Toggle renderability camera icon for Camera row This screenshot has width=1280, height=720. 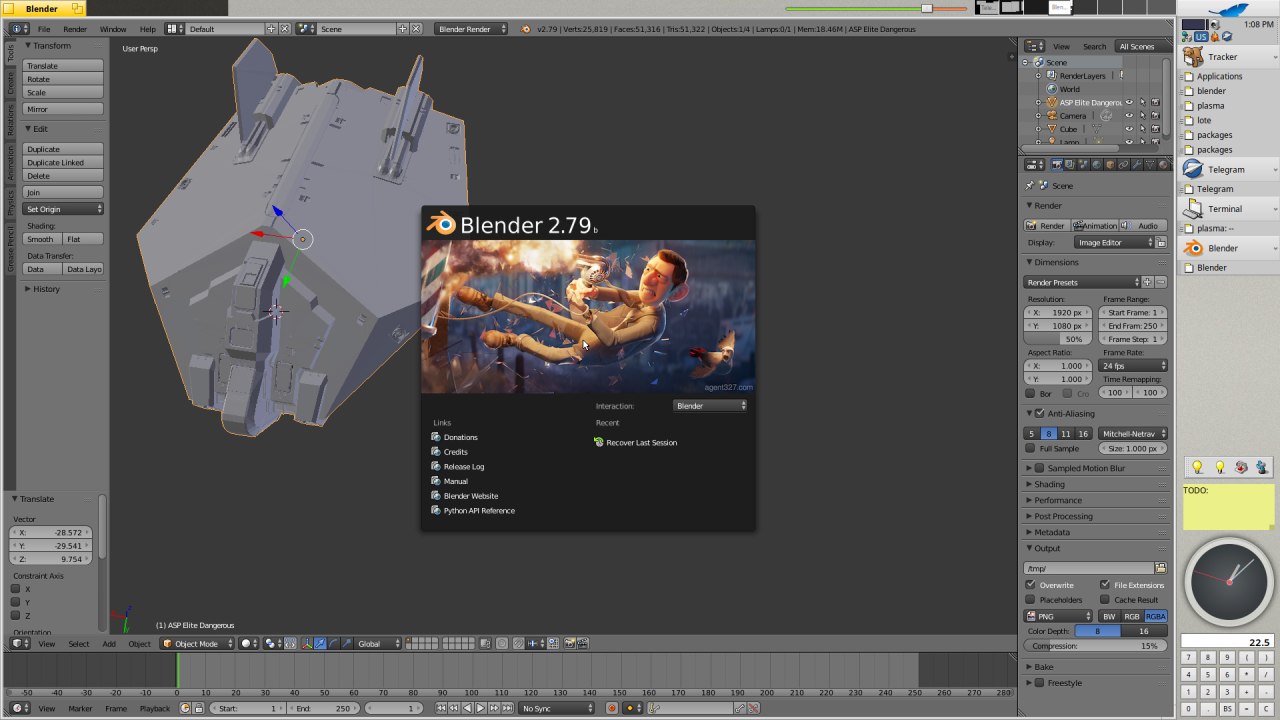point(1155,115)
